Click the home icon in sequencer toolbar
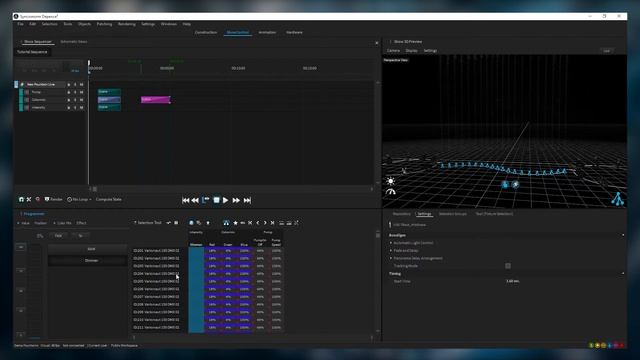The height and width of the screenshot is (360, 640). click(21, 199)
